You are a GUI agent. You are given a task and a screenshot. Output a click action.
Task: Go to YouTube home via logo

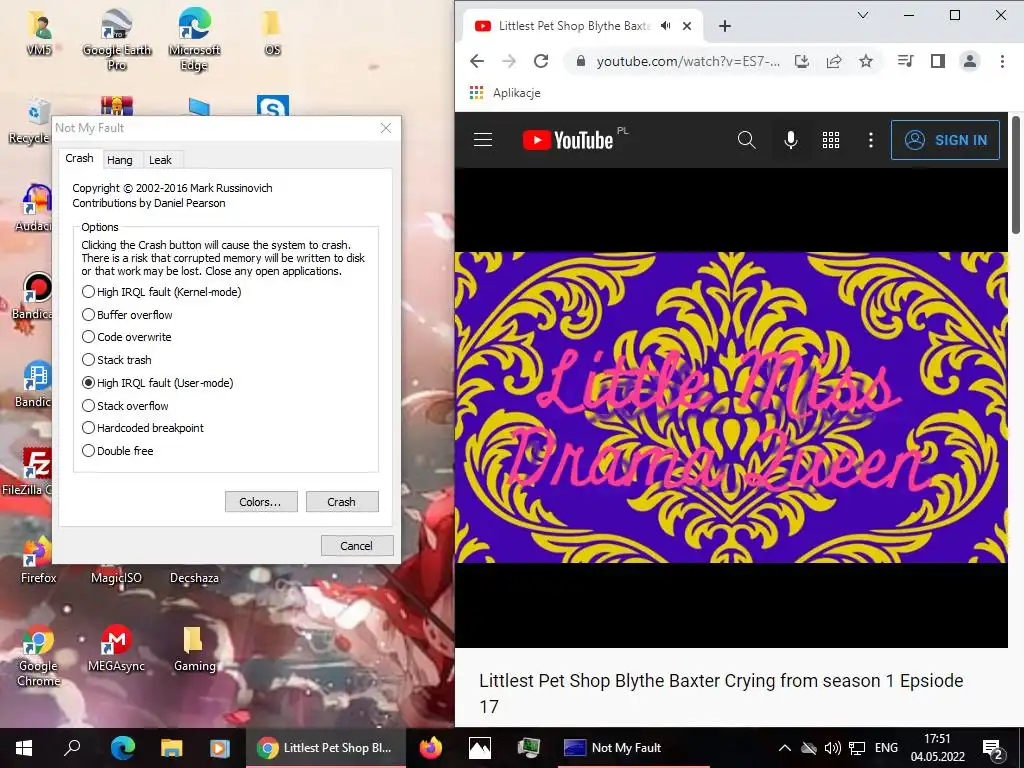[x=568, y=140]
